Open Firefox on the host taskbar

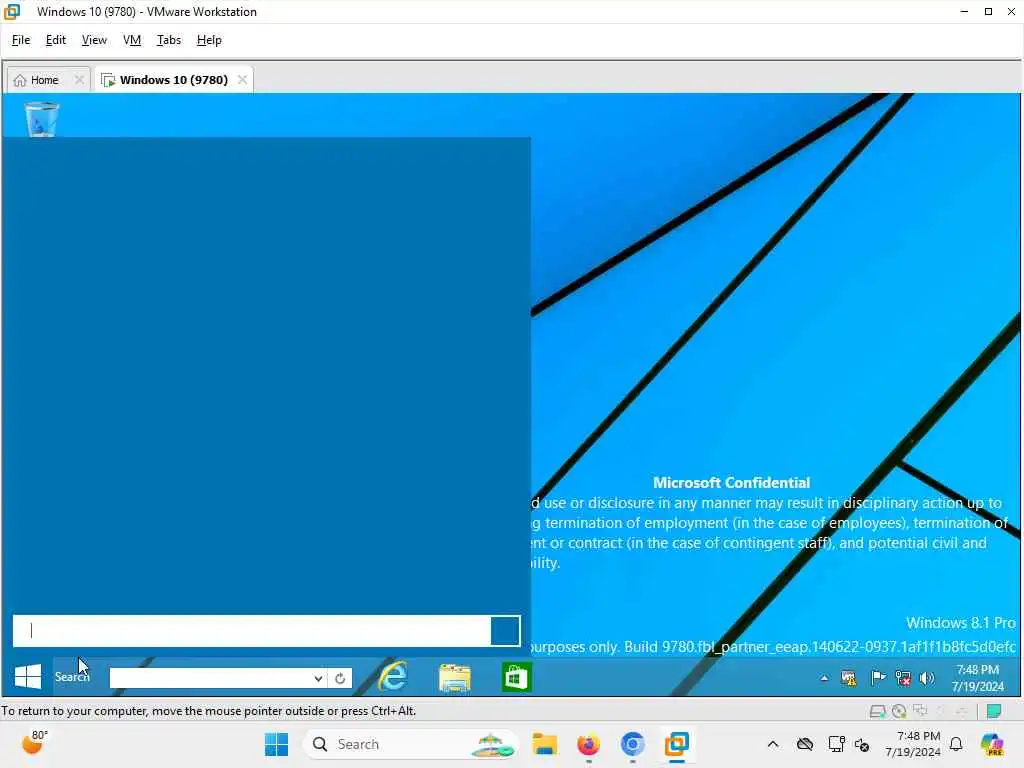[x=588, y=744]
